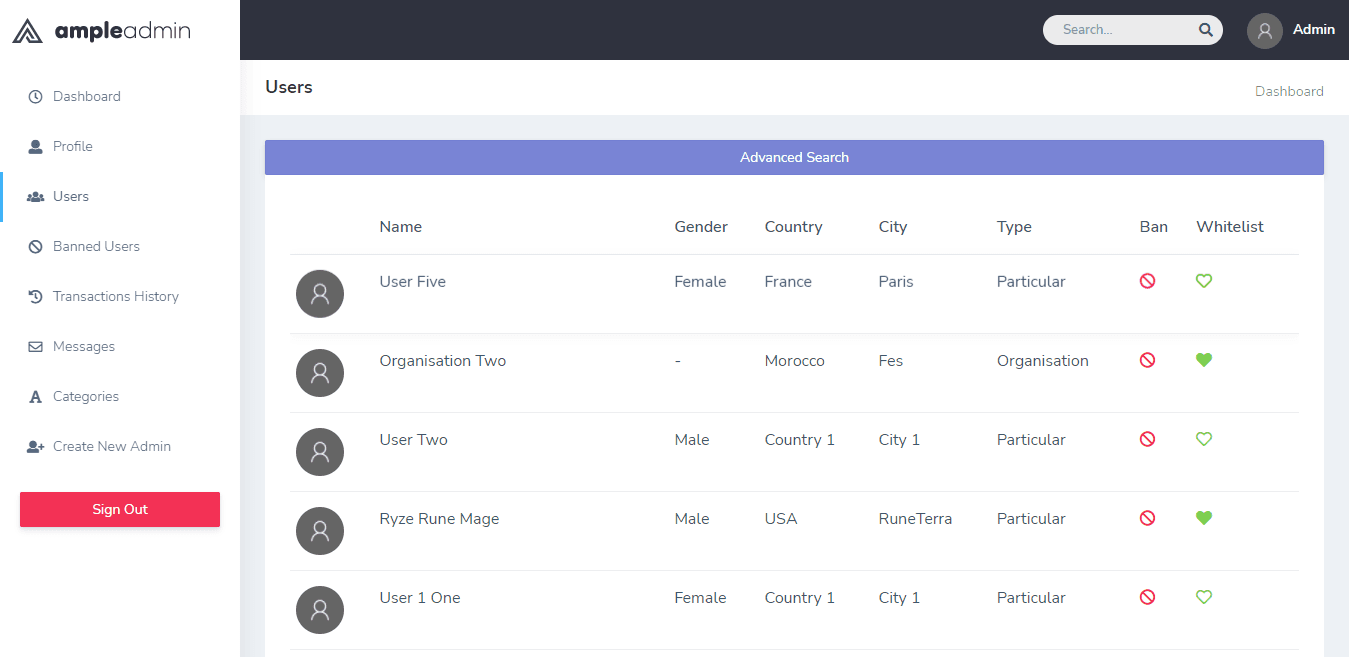Select Banned Users in the sidebar menu

point(95,246)
